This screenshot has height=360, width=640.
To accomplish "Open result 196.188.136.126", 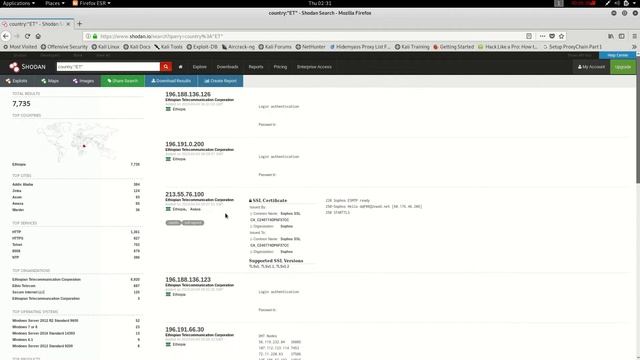I will point(188,94).
